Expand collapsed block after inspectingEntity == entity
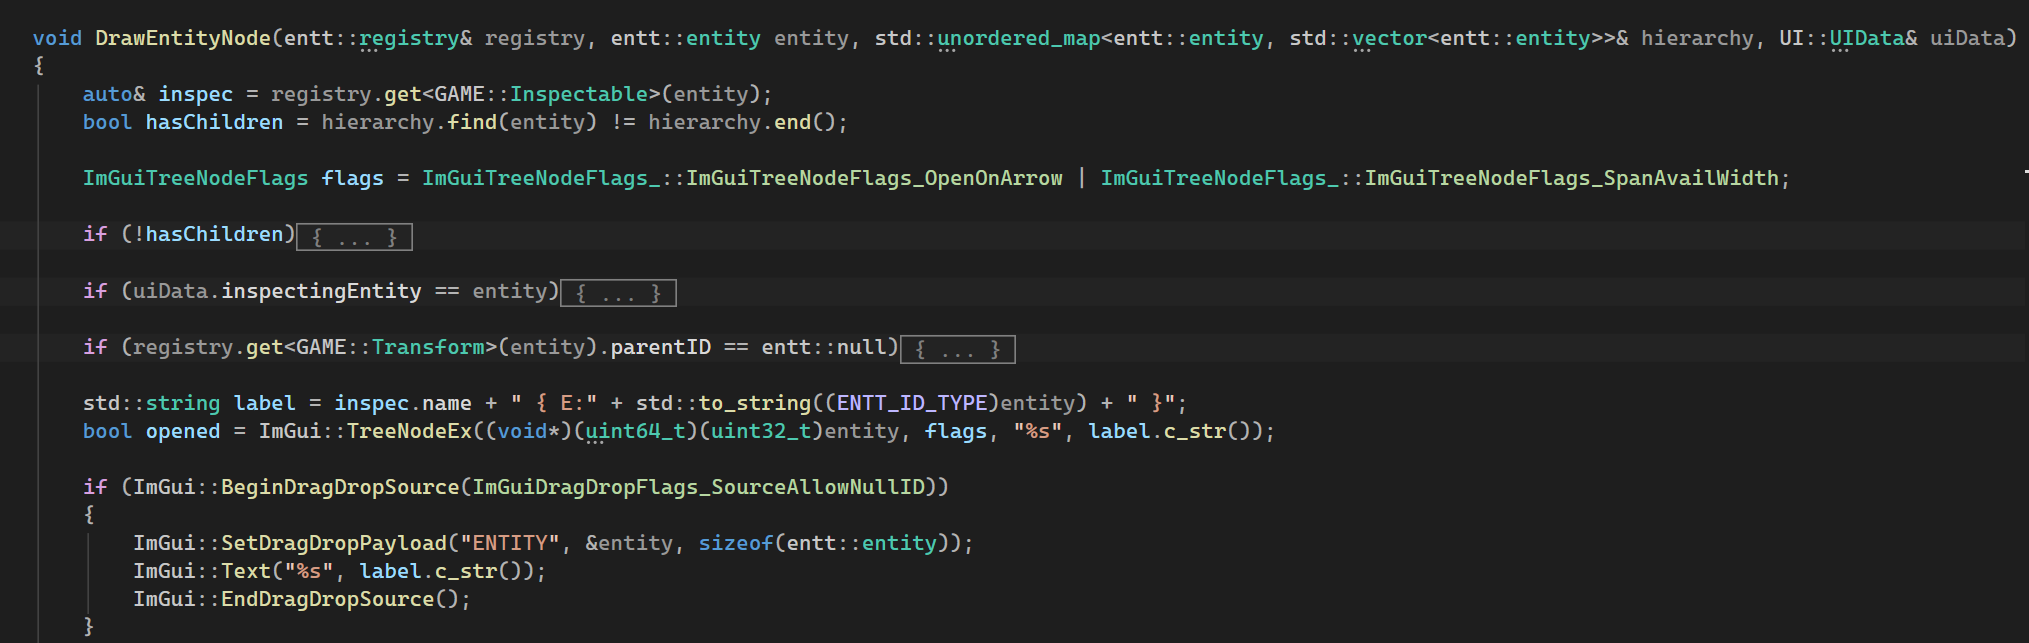This screenshot has width=2029, height=643. coord(618,293)
